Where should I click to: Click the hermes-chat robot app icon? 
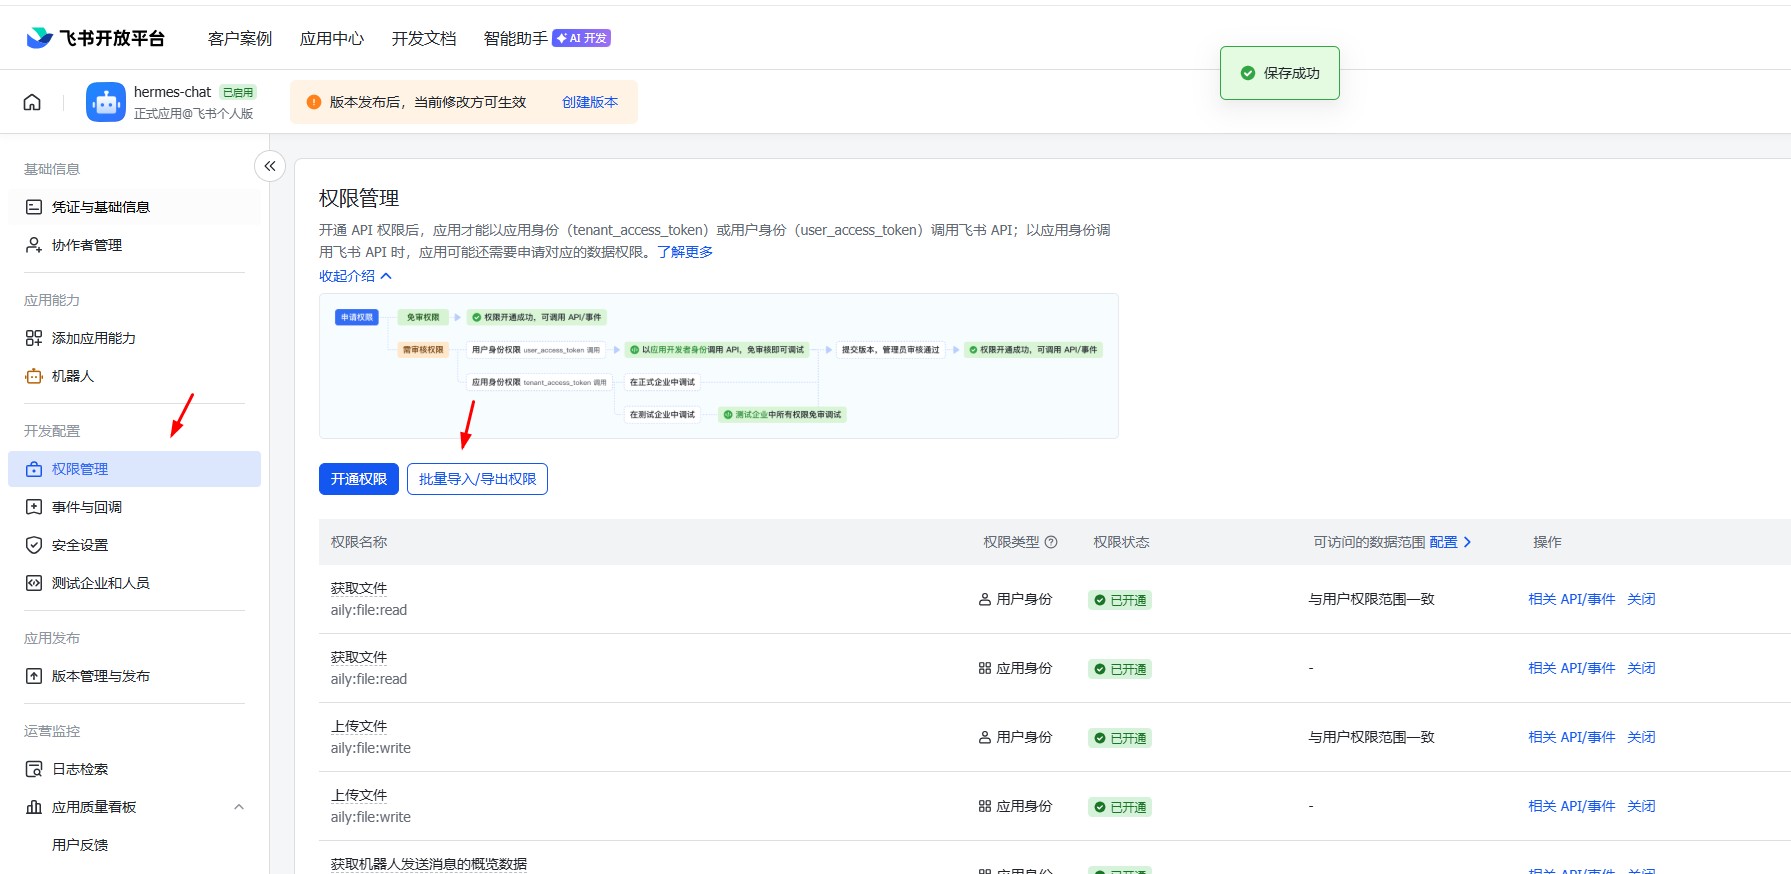tap(105, 102)
